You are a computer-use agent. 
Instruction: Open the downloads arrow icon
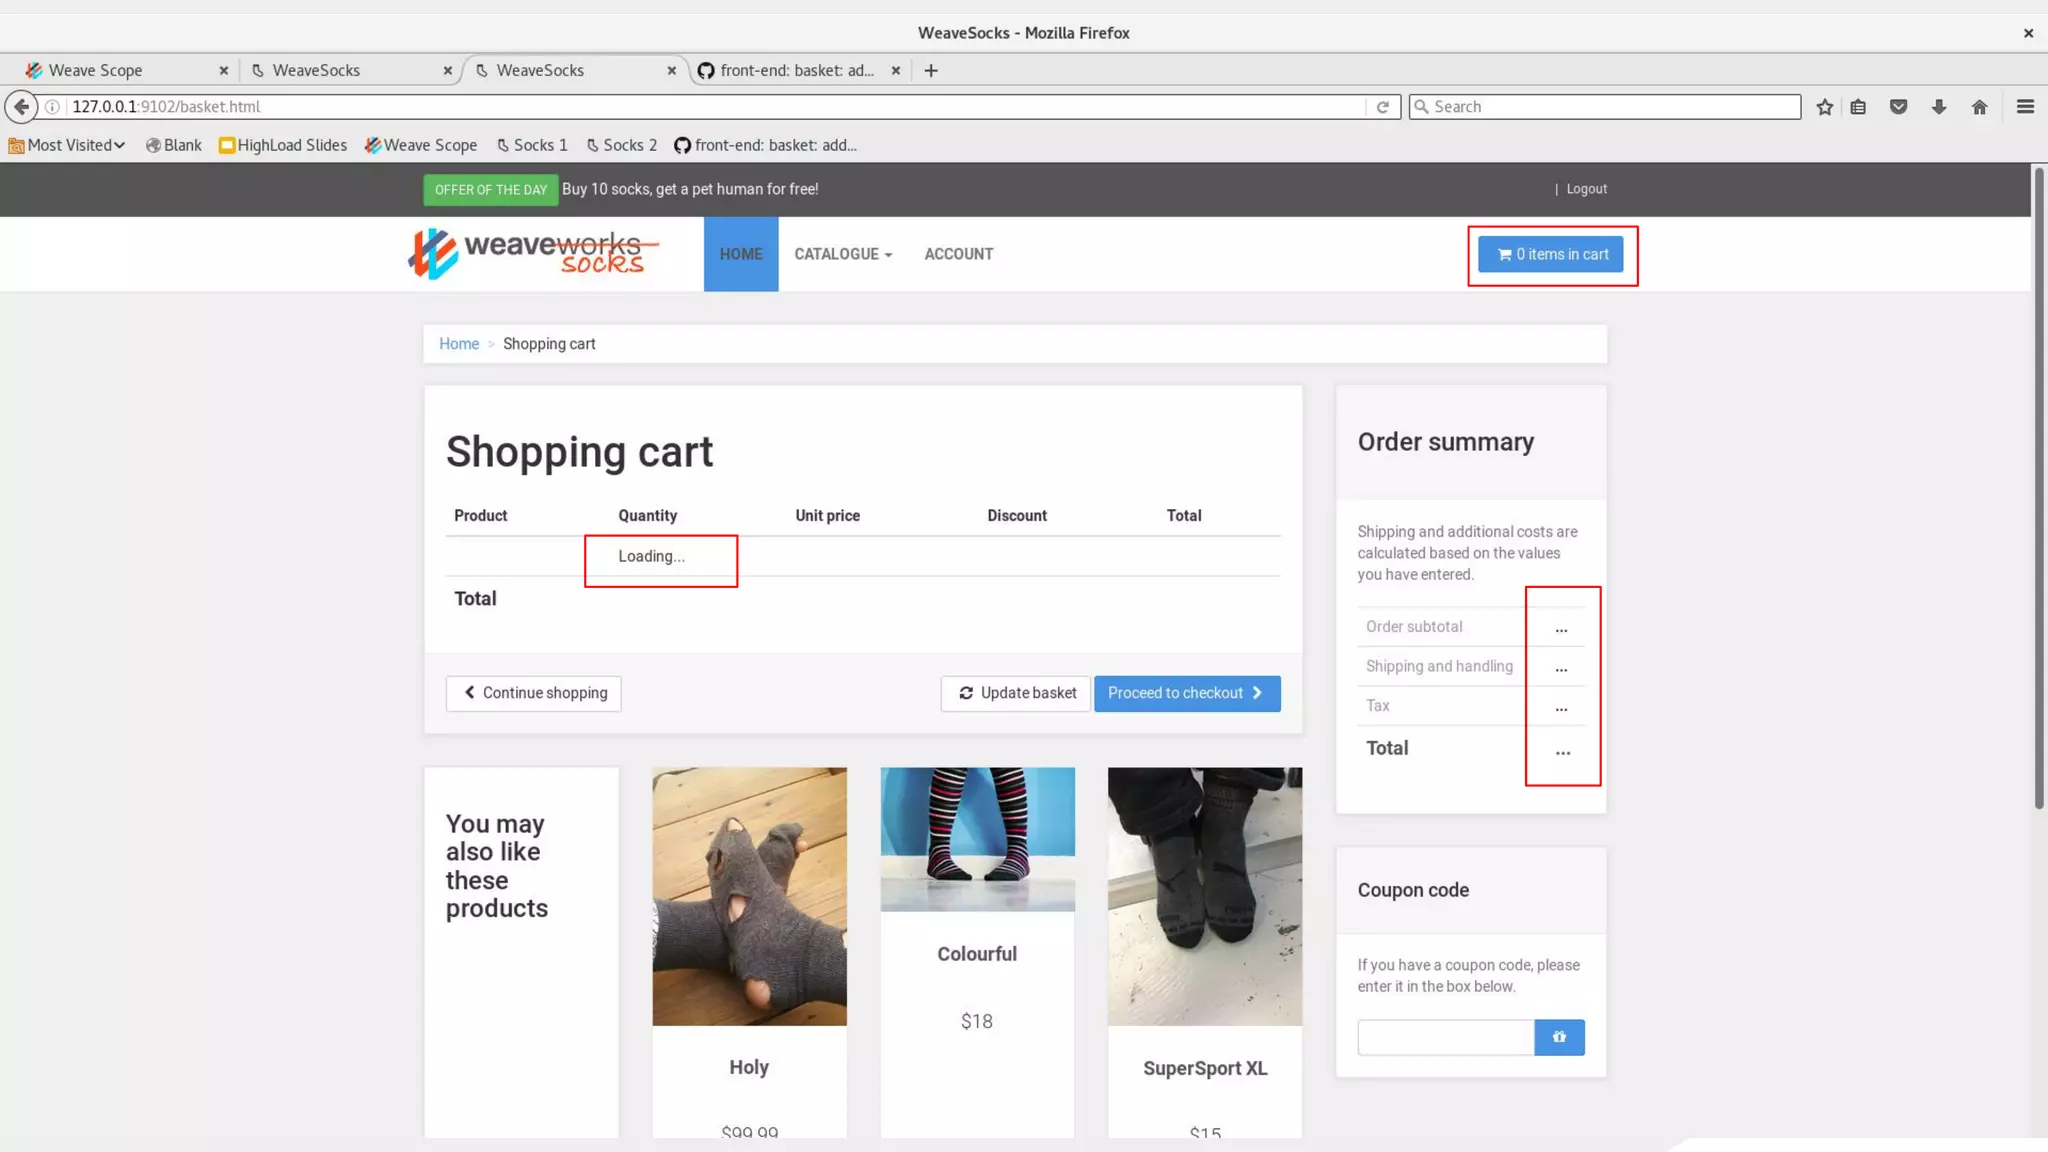pyautogui.click(x=1938, y=107)
